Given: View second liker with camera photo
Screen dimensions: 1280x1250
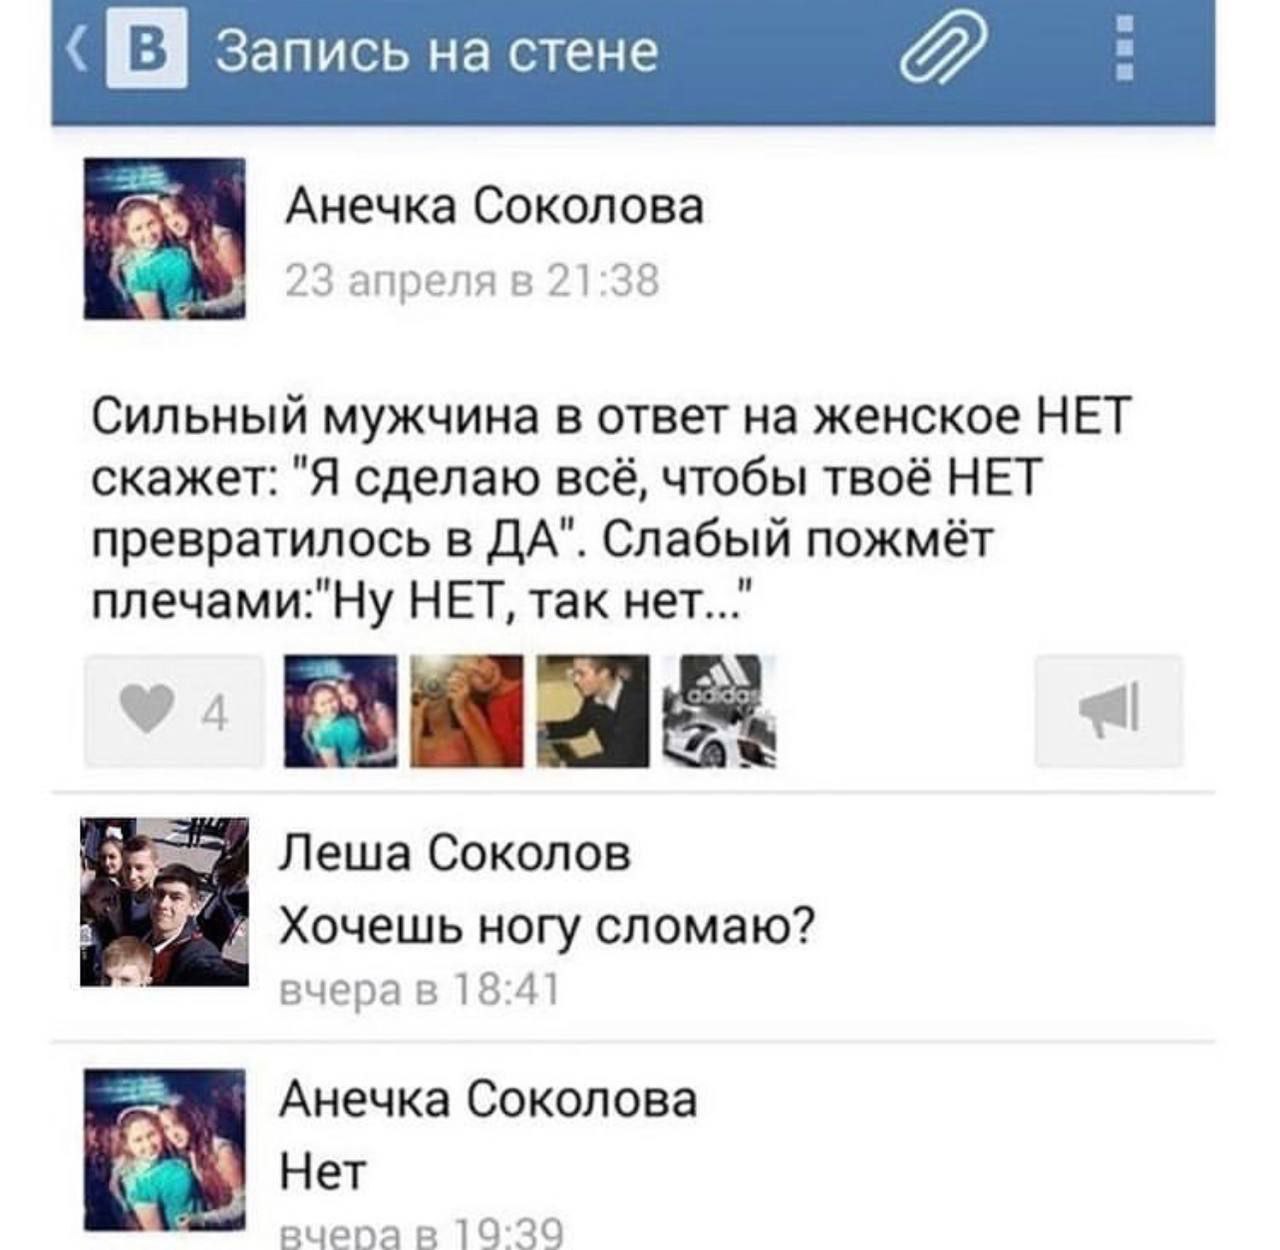Looking at the screenshot, I should point(467,711).
